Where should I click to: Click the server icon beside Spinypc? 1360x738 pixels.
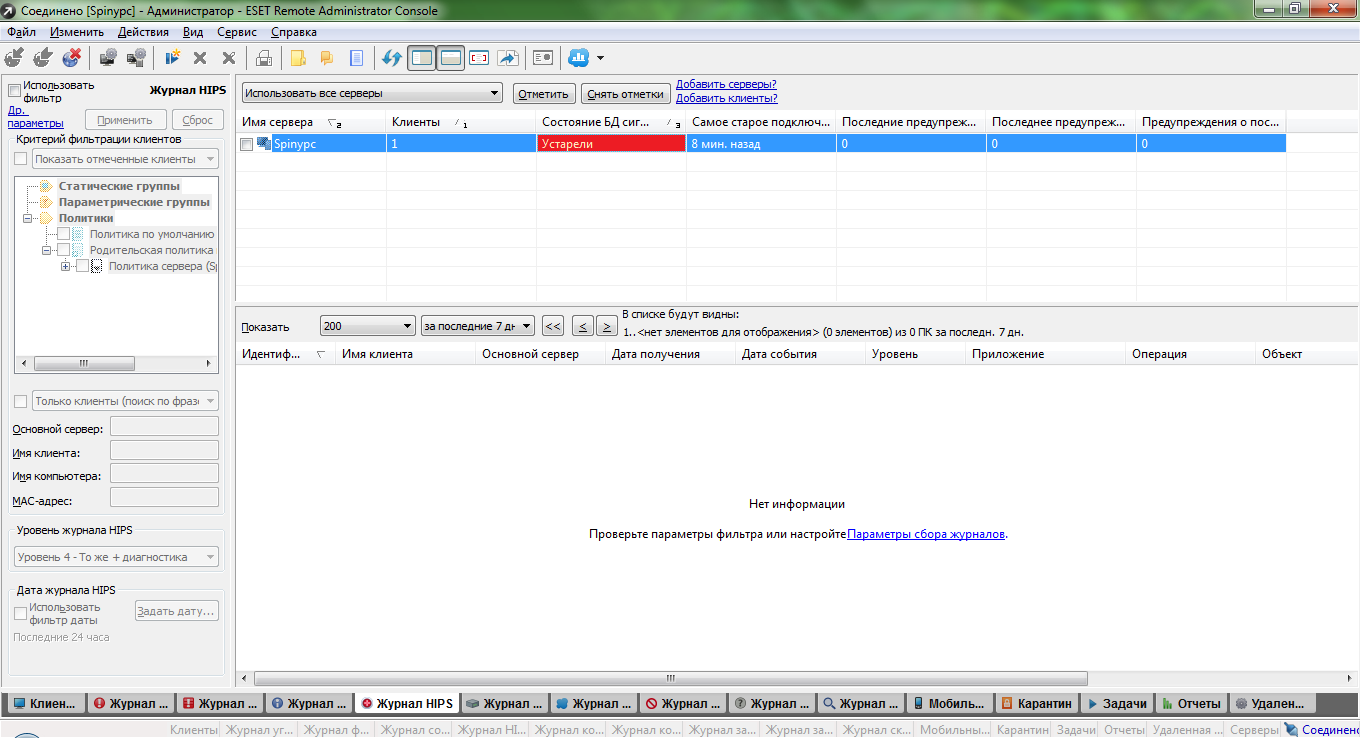[264, 144]
